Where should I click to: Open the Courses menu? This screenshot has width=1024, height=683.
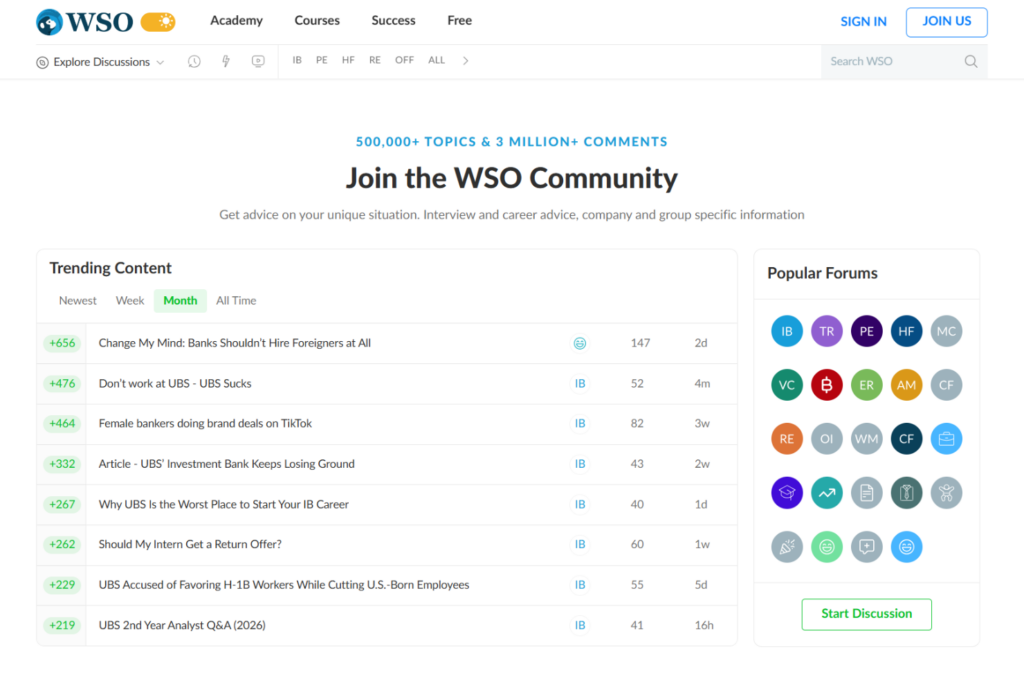[x=317, y=20]
